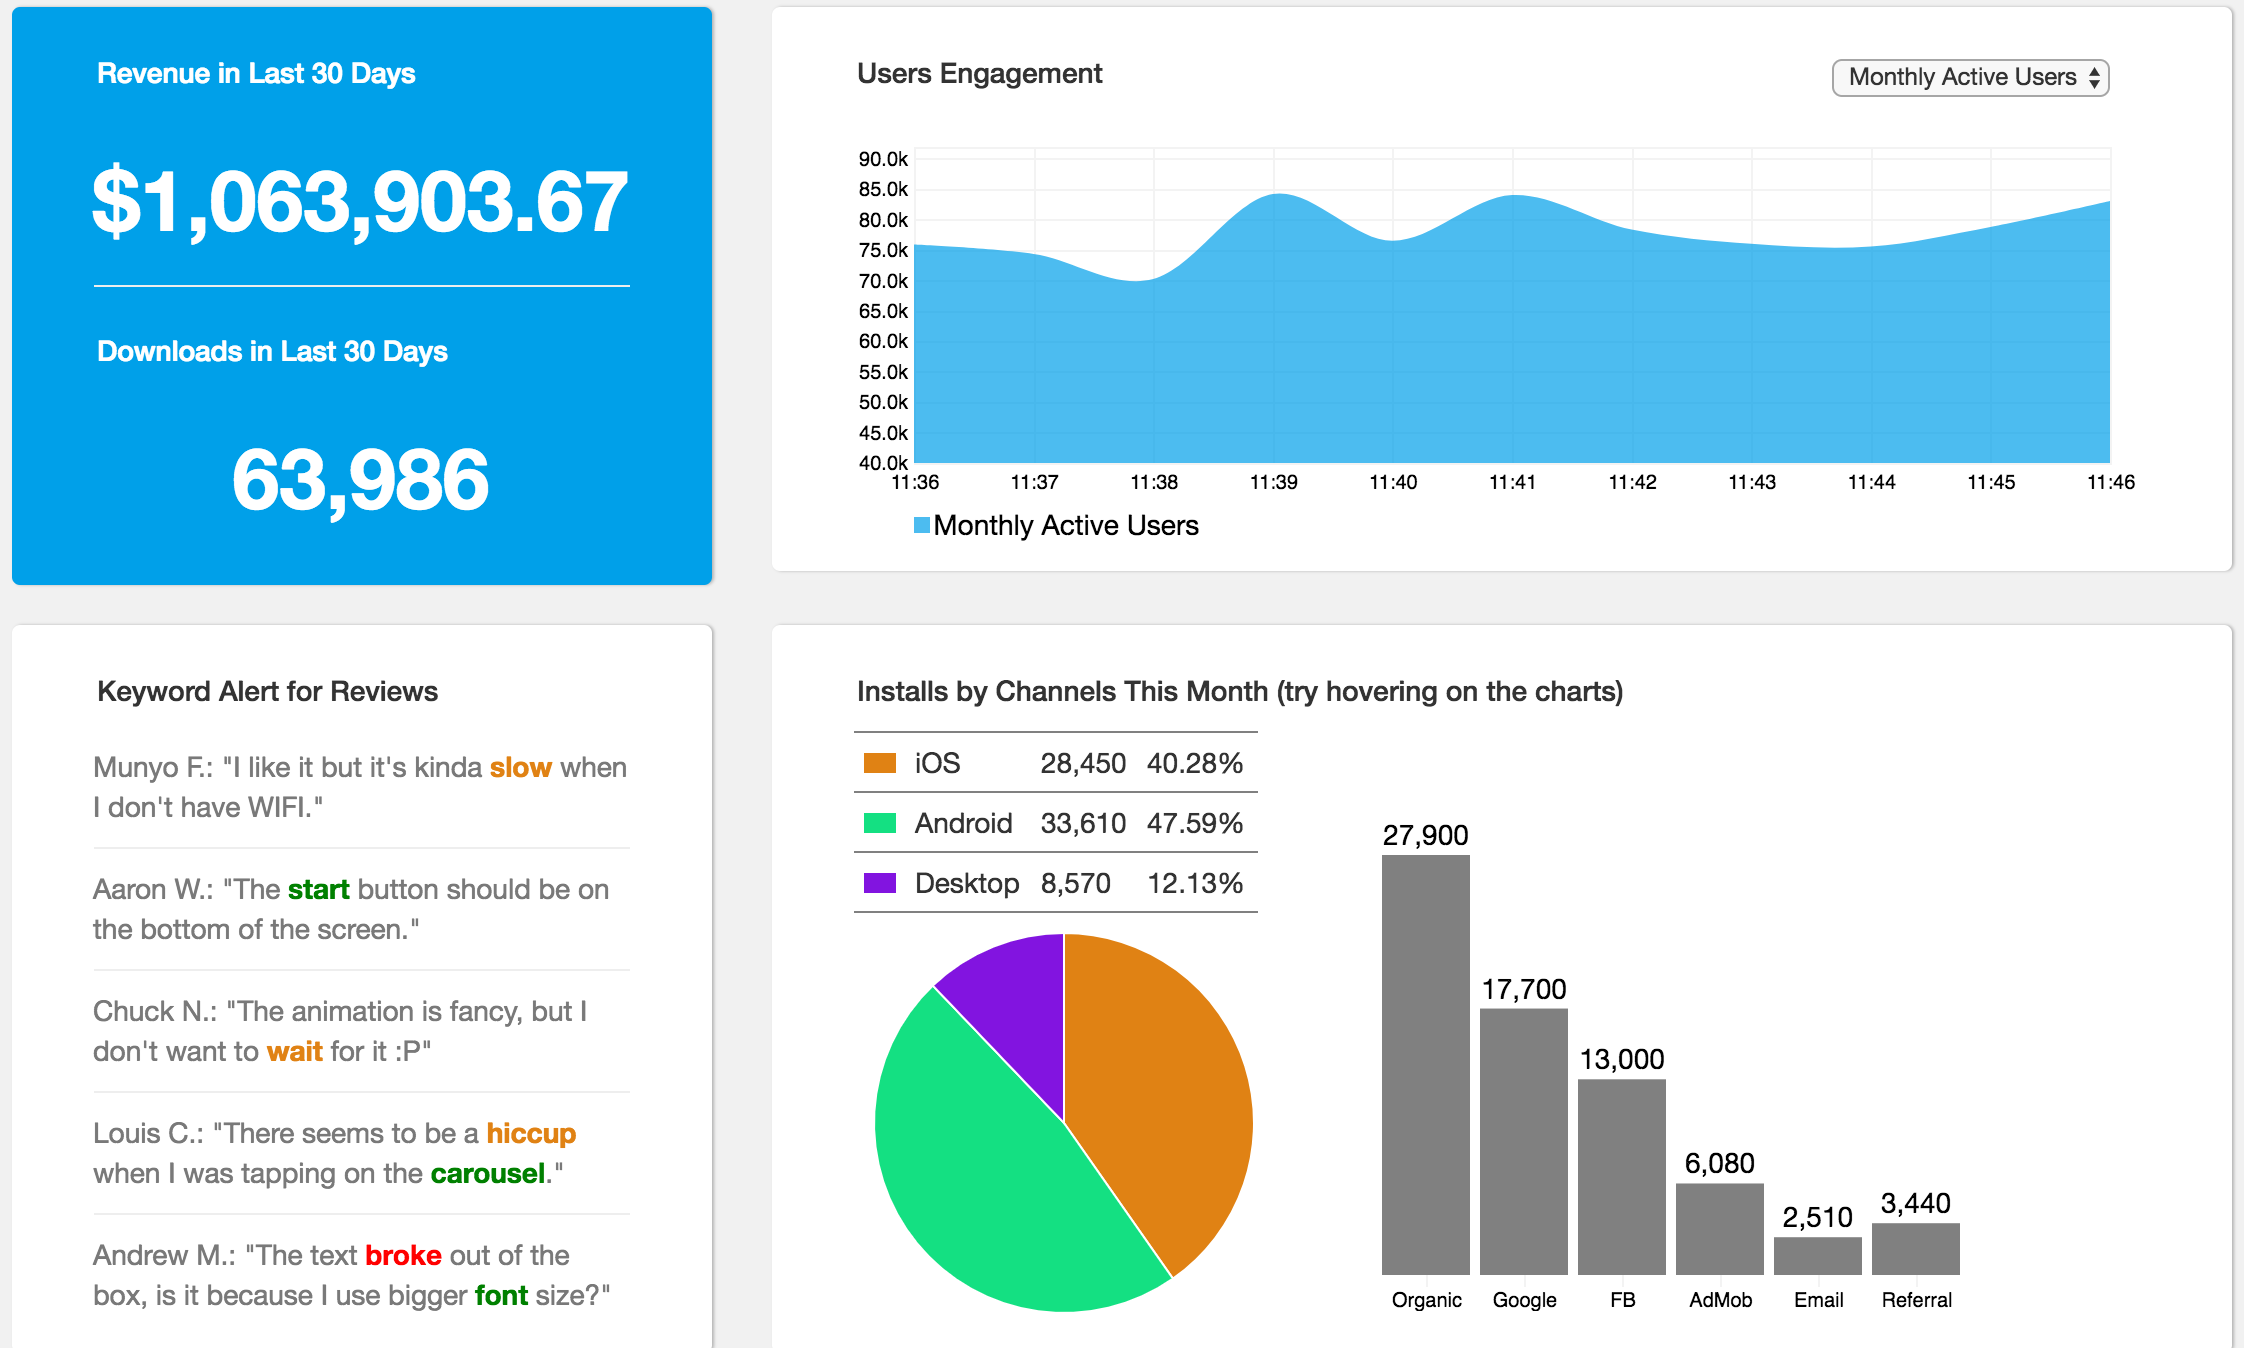Screen dimensions: 2244x1348
Task: Click iOS installs value 28,450
Action: (1083, 763)
